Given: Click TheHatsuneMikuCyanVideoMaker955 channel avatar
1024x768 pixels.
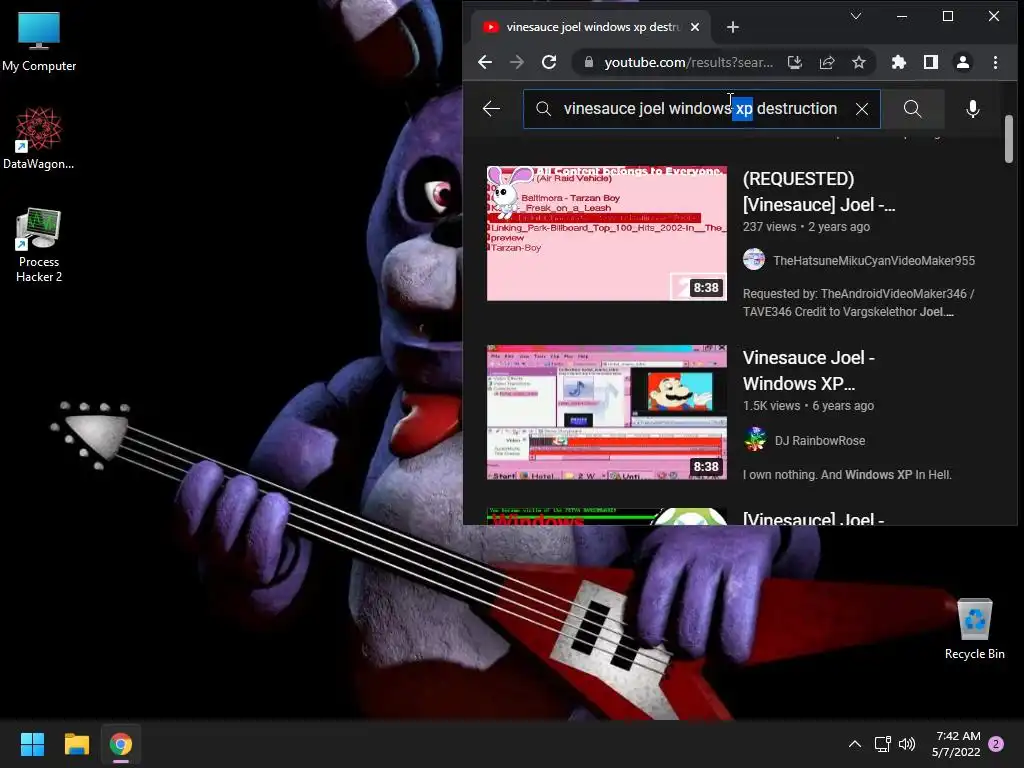Looking at the screenshot, I should coord(754,259).
